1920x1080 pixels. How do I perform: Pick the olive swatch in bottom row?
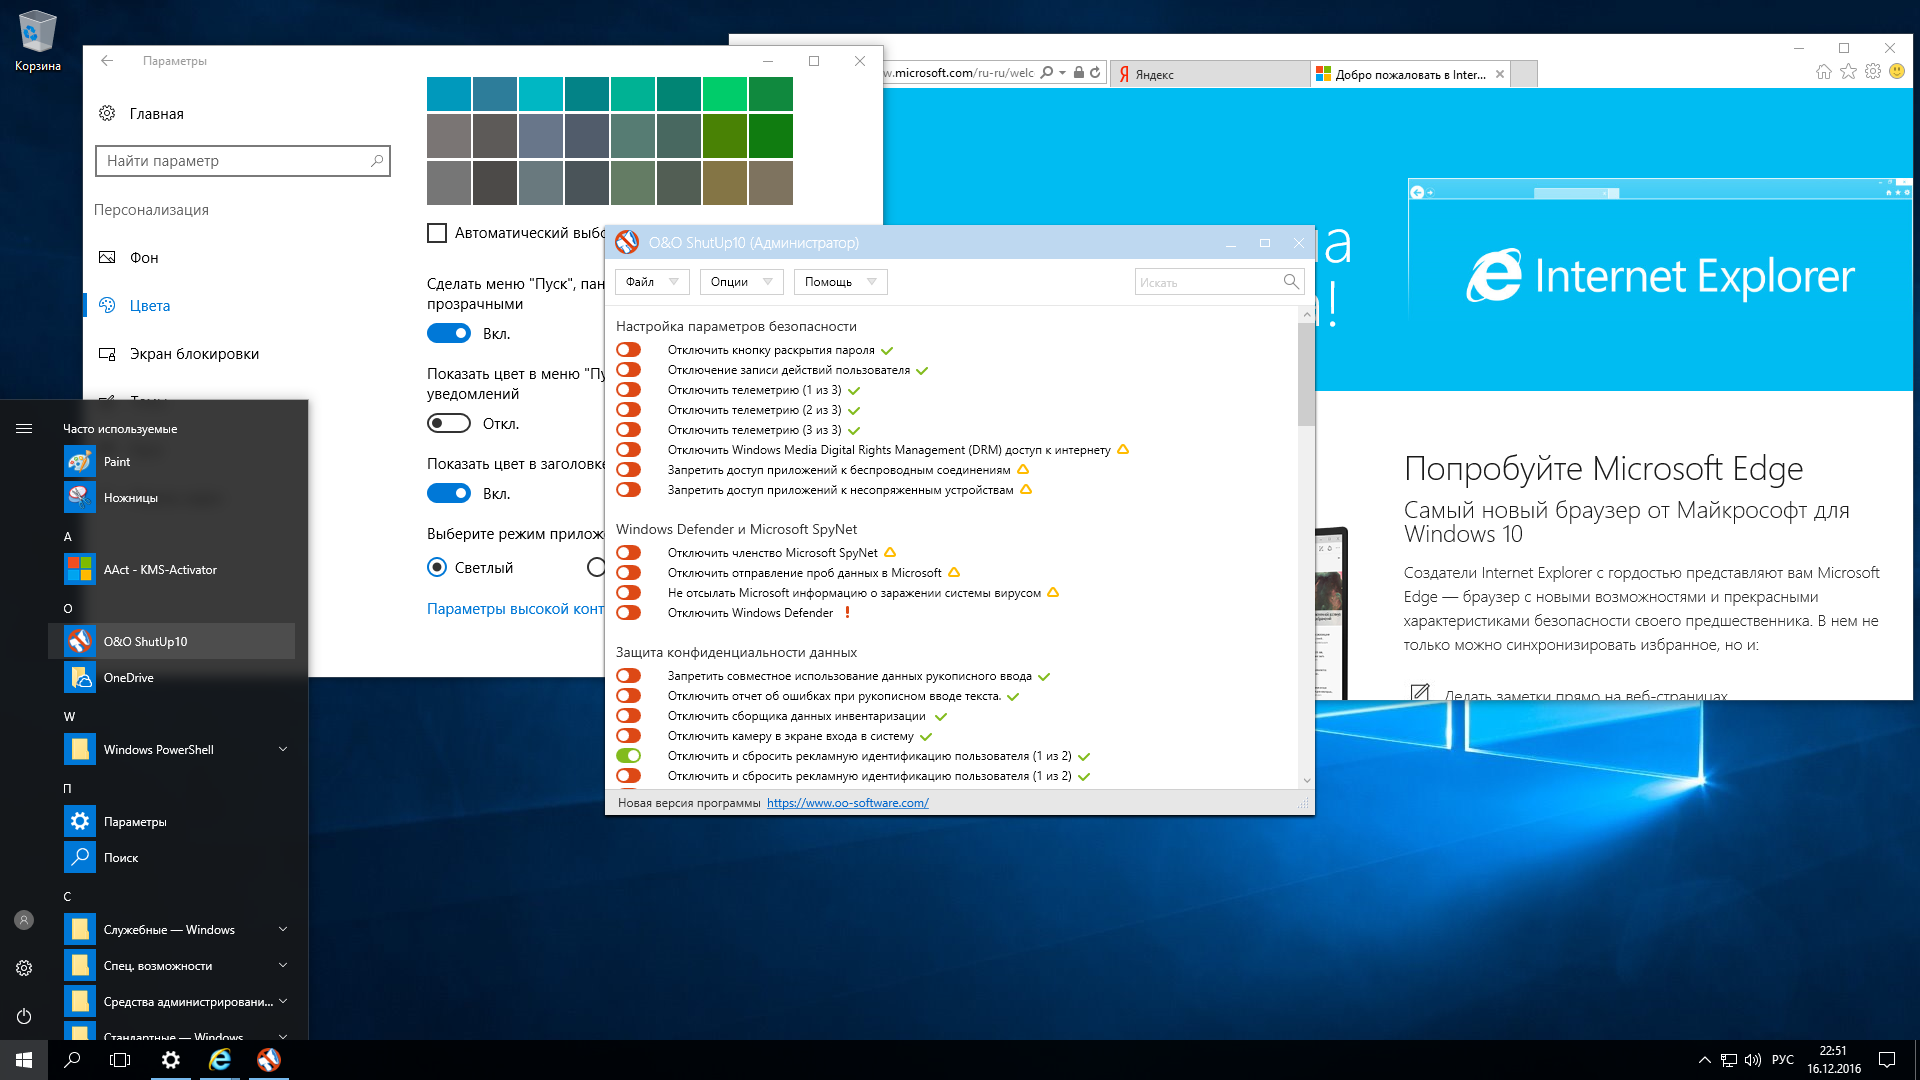click(x=724, y=183)
